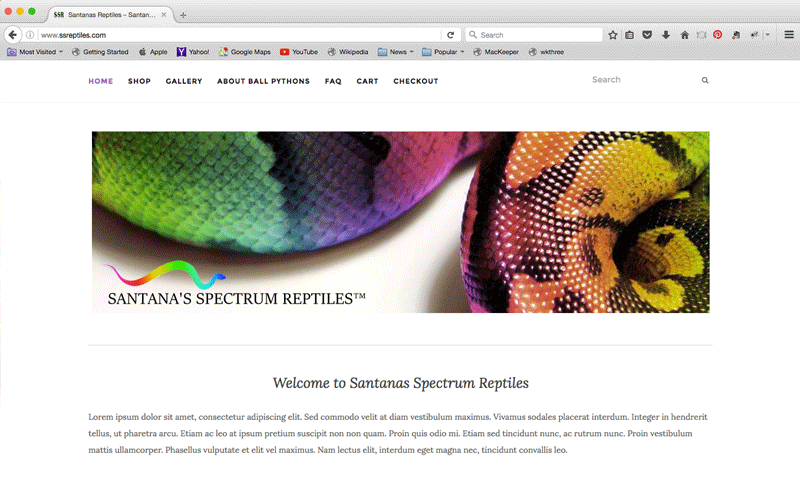
Task: Expand the Popular bookmarks folder
Action: point(443,52)
